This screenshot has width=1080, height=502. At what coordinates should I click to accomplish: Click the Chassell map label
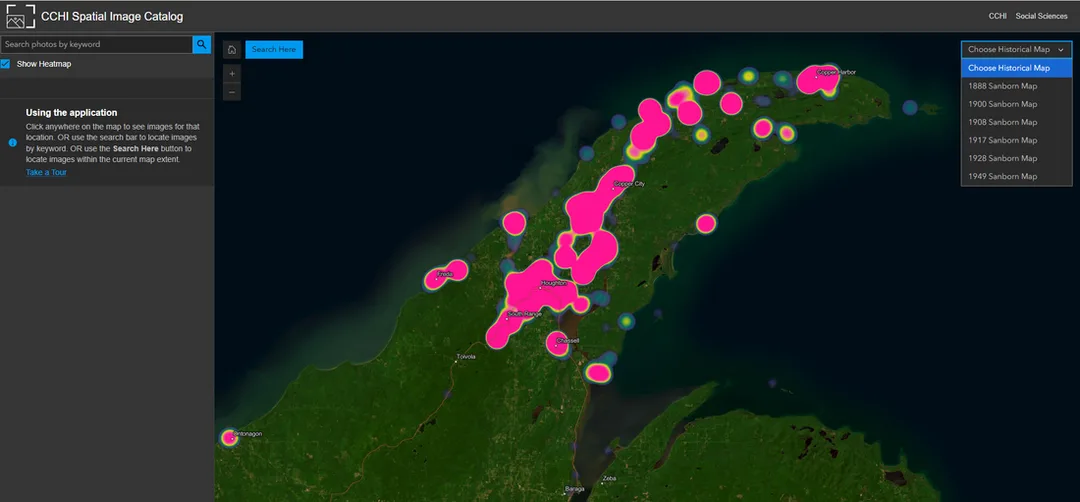[568, 341]
